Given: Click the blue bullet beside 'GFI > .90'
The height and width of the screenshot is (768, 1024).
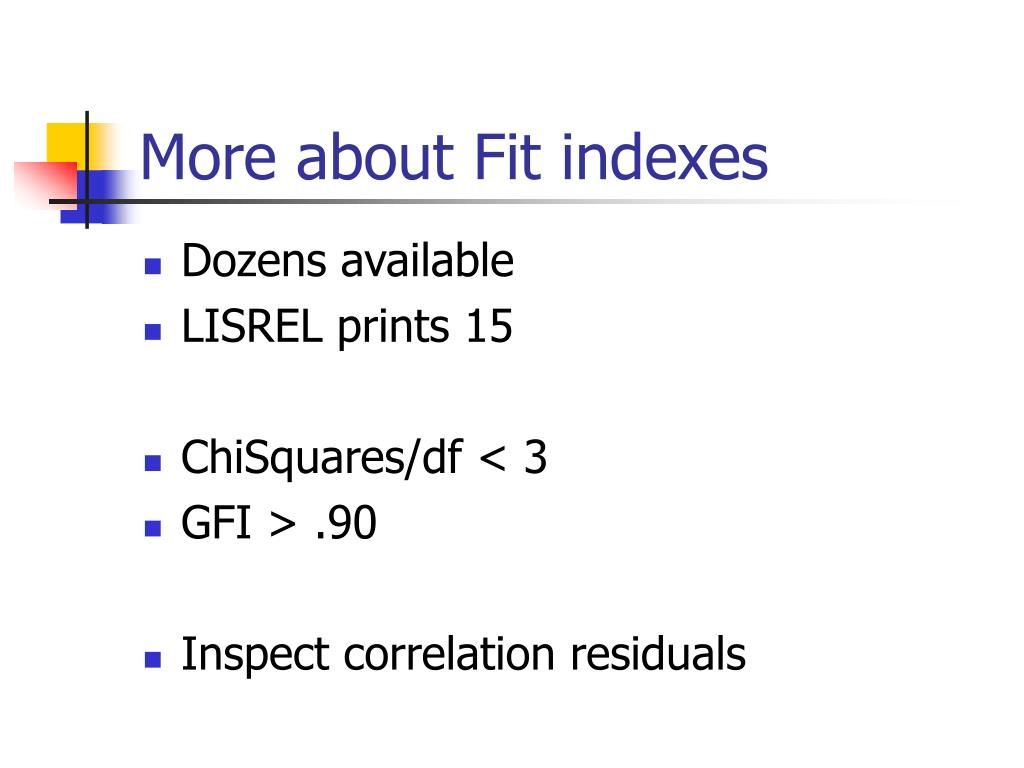Looking at the screenshot, I should point(153,528).
